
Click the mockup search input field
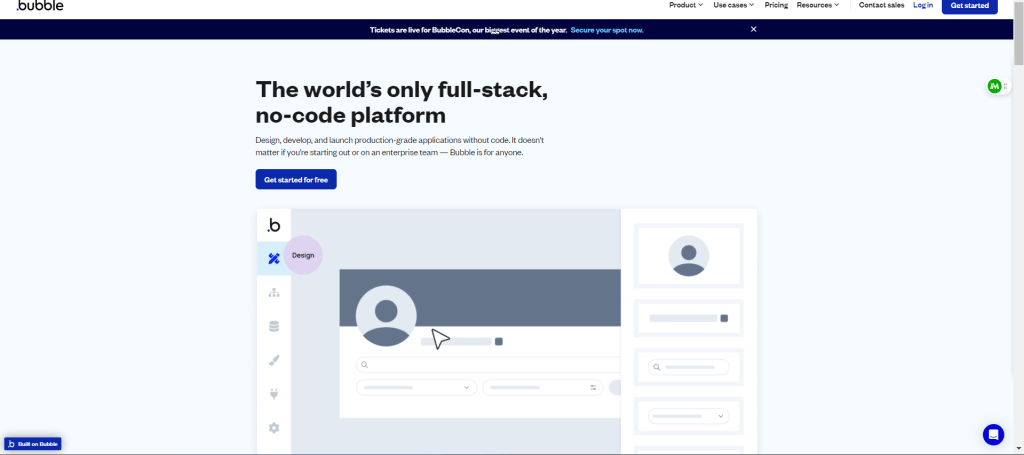[488, 365]
